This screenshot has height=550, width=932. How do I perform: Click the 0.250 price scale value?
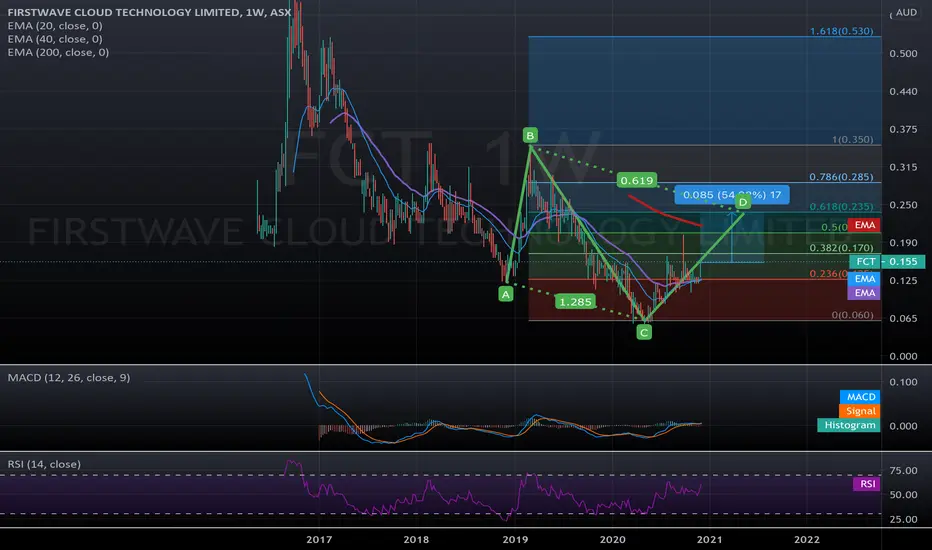coord(903,205)
